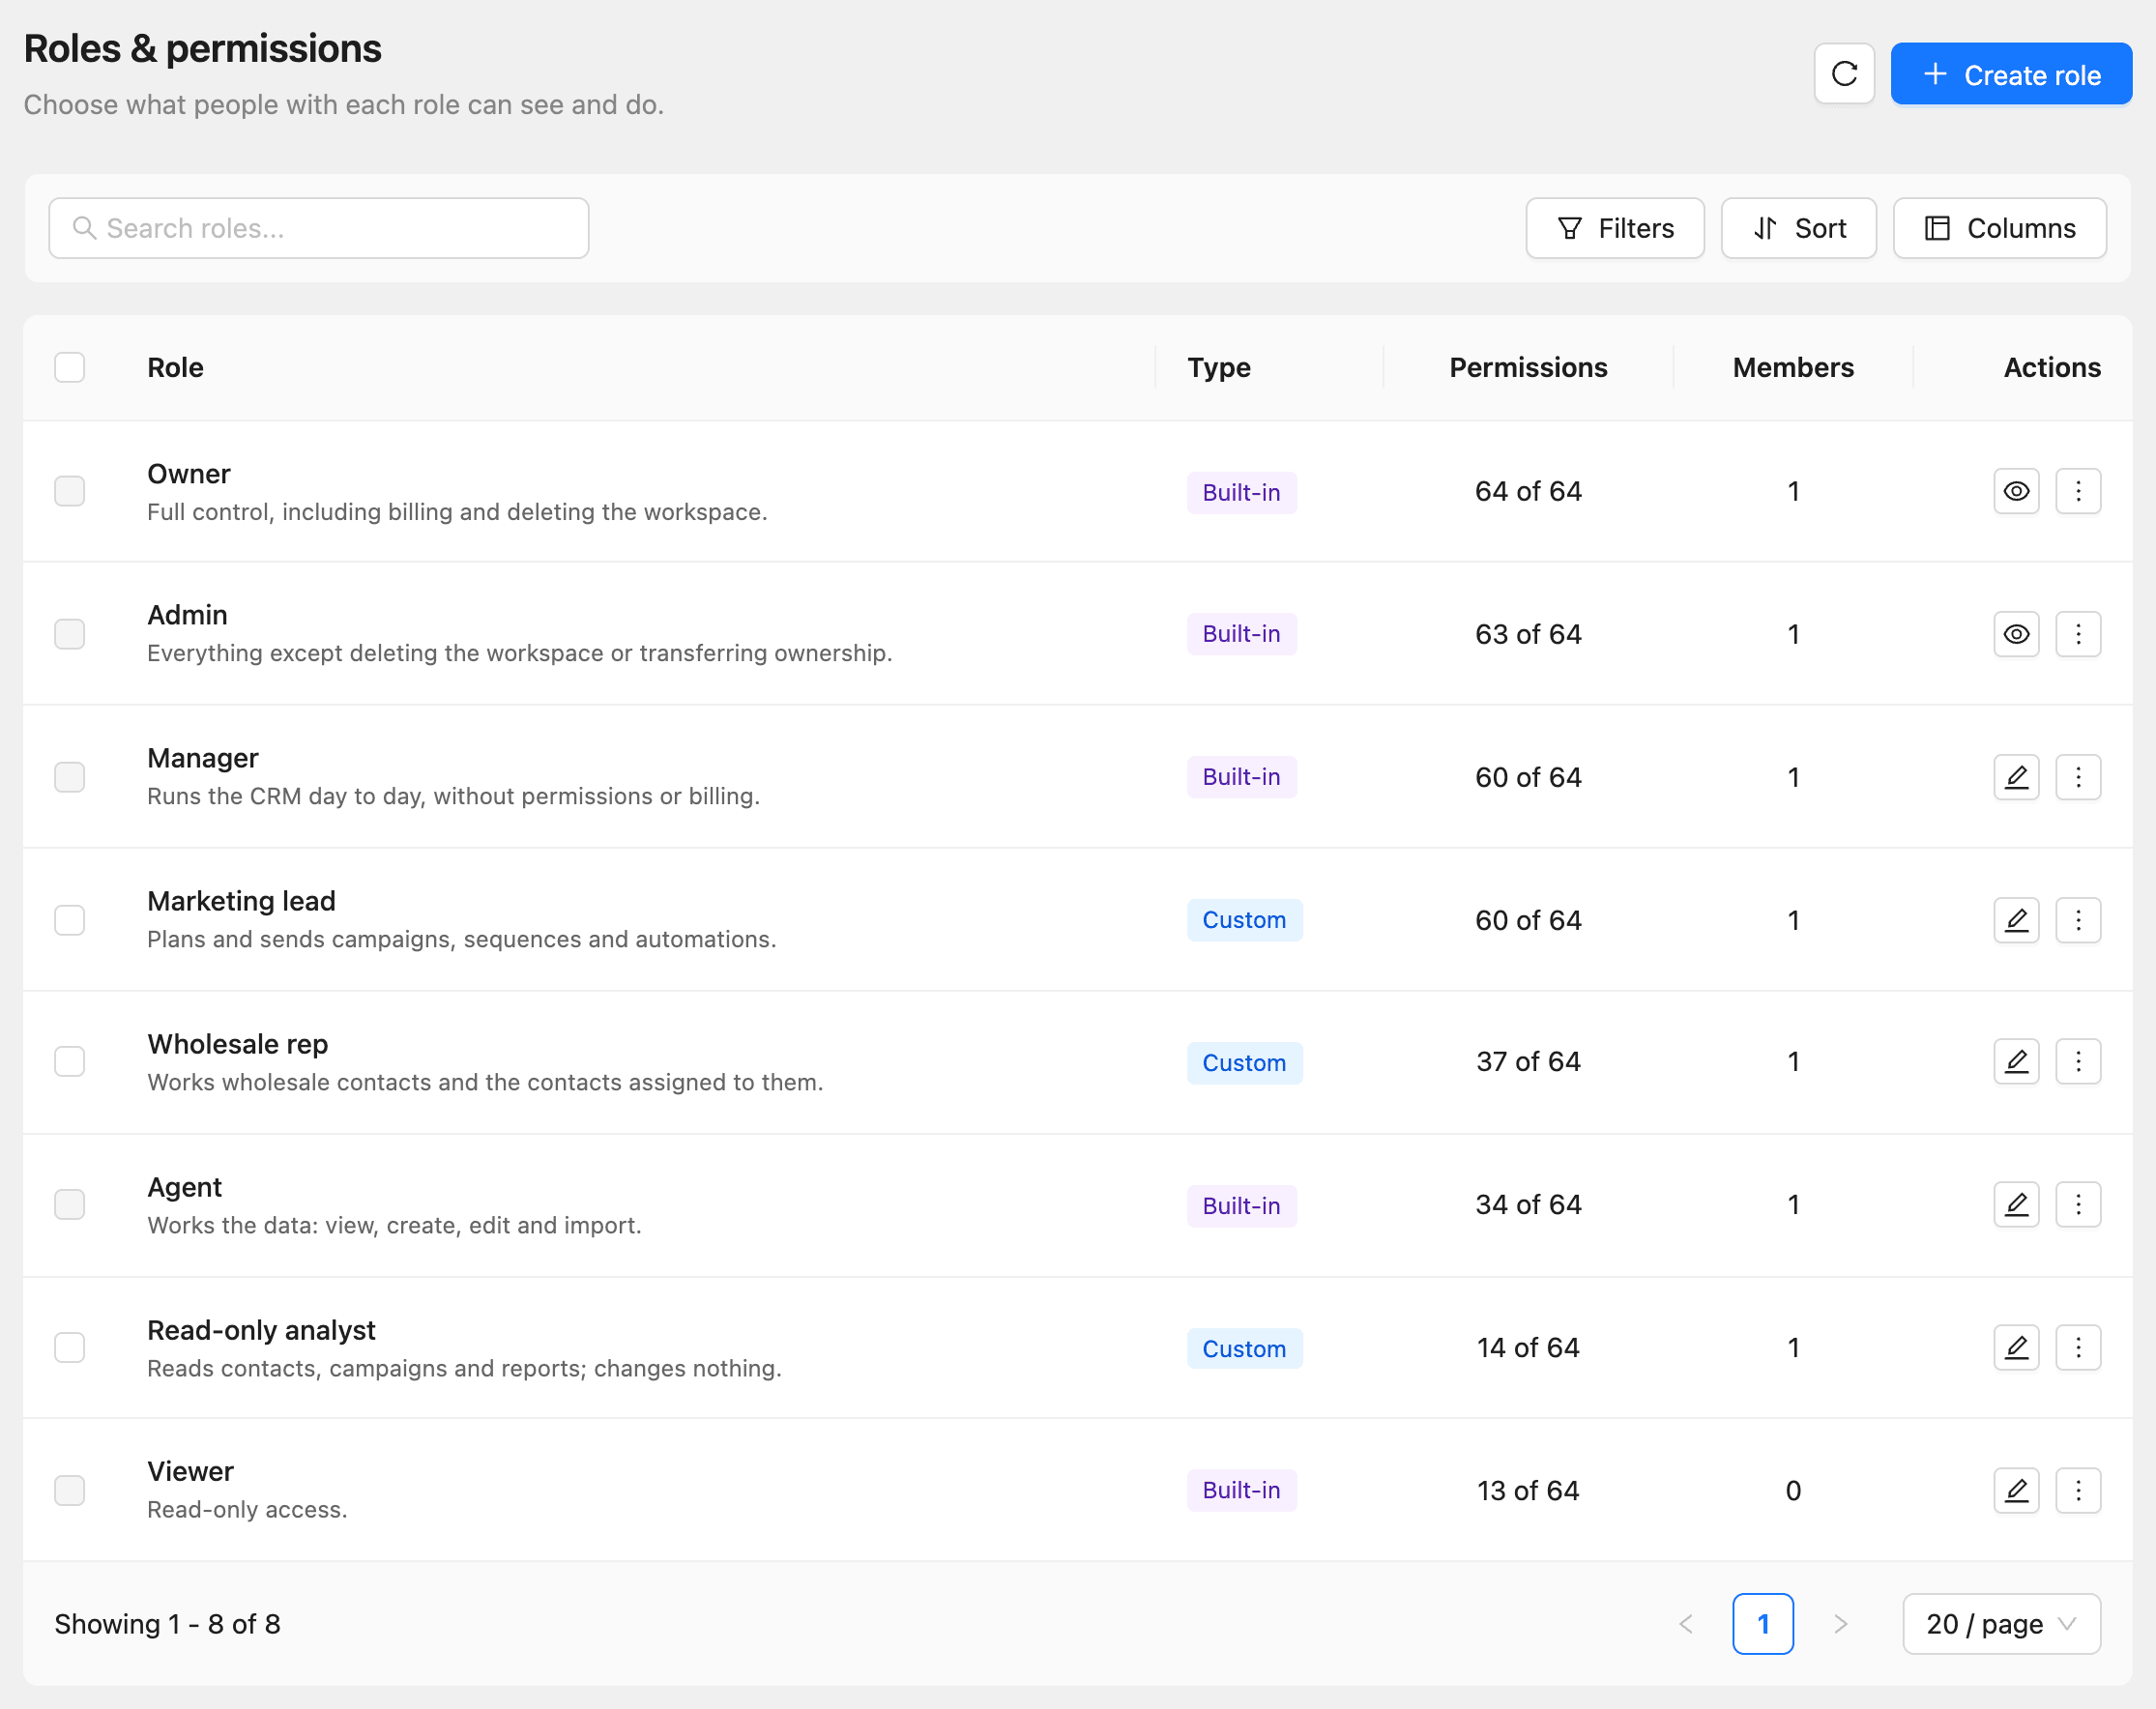Edit the Viewer role pencil icon
This screenshot has height=1709, width=2156.
(x=2016, y=1490)
